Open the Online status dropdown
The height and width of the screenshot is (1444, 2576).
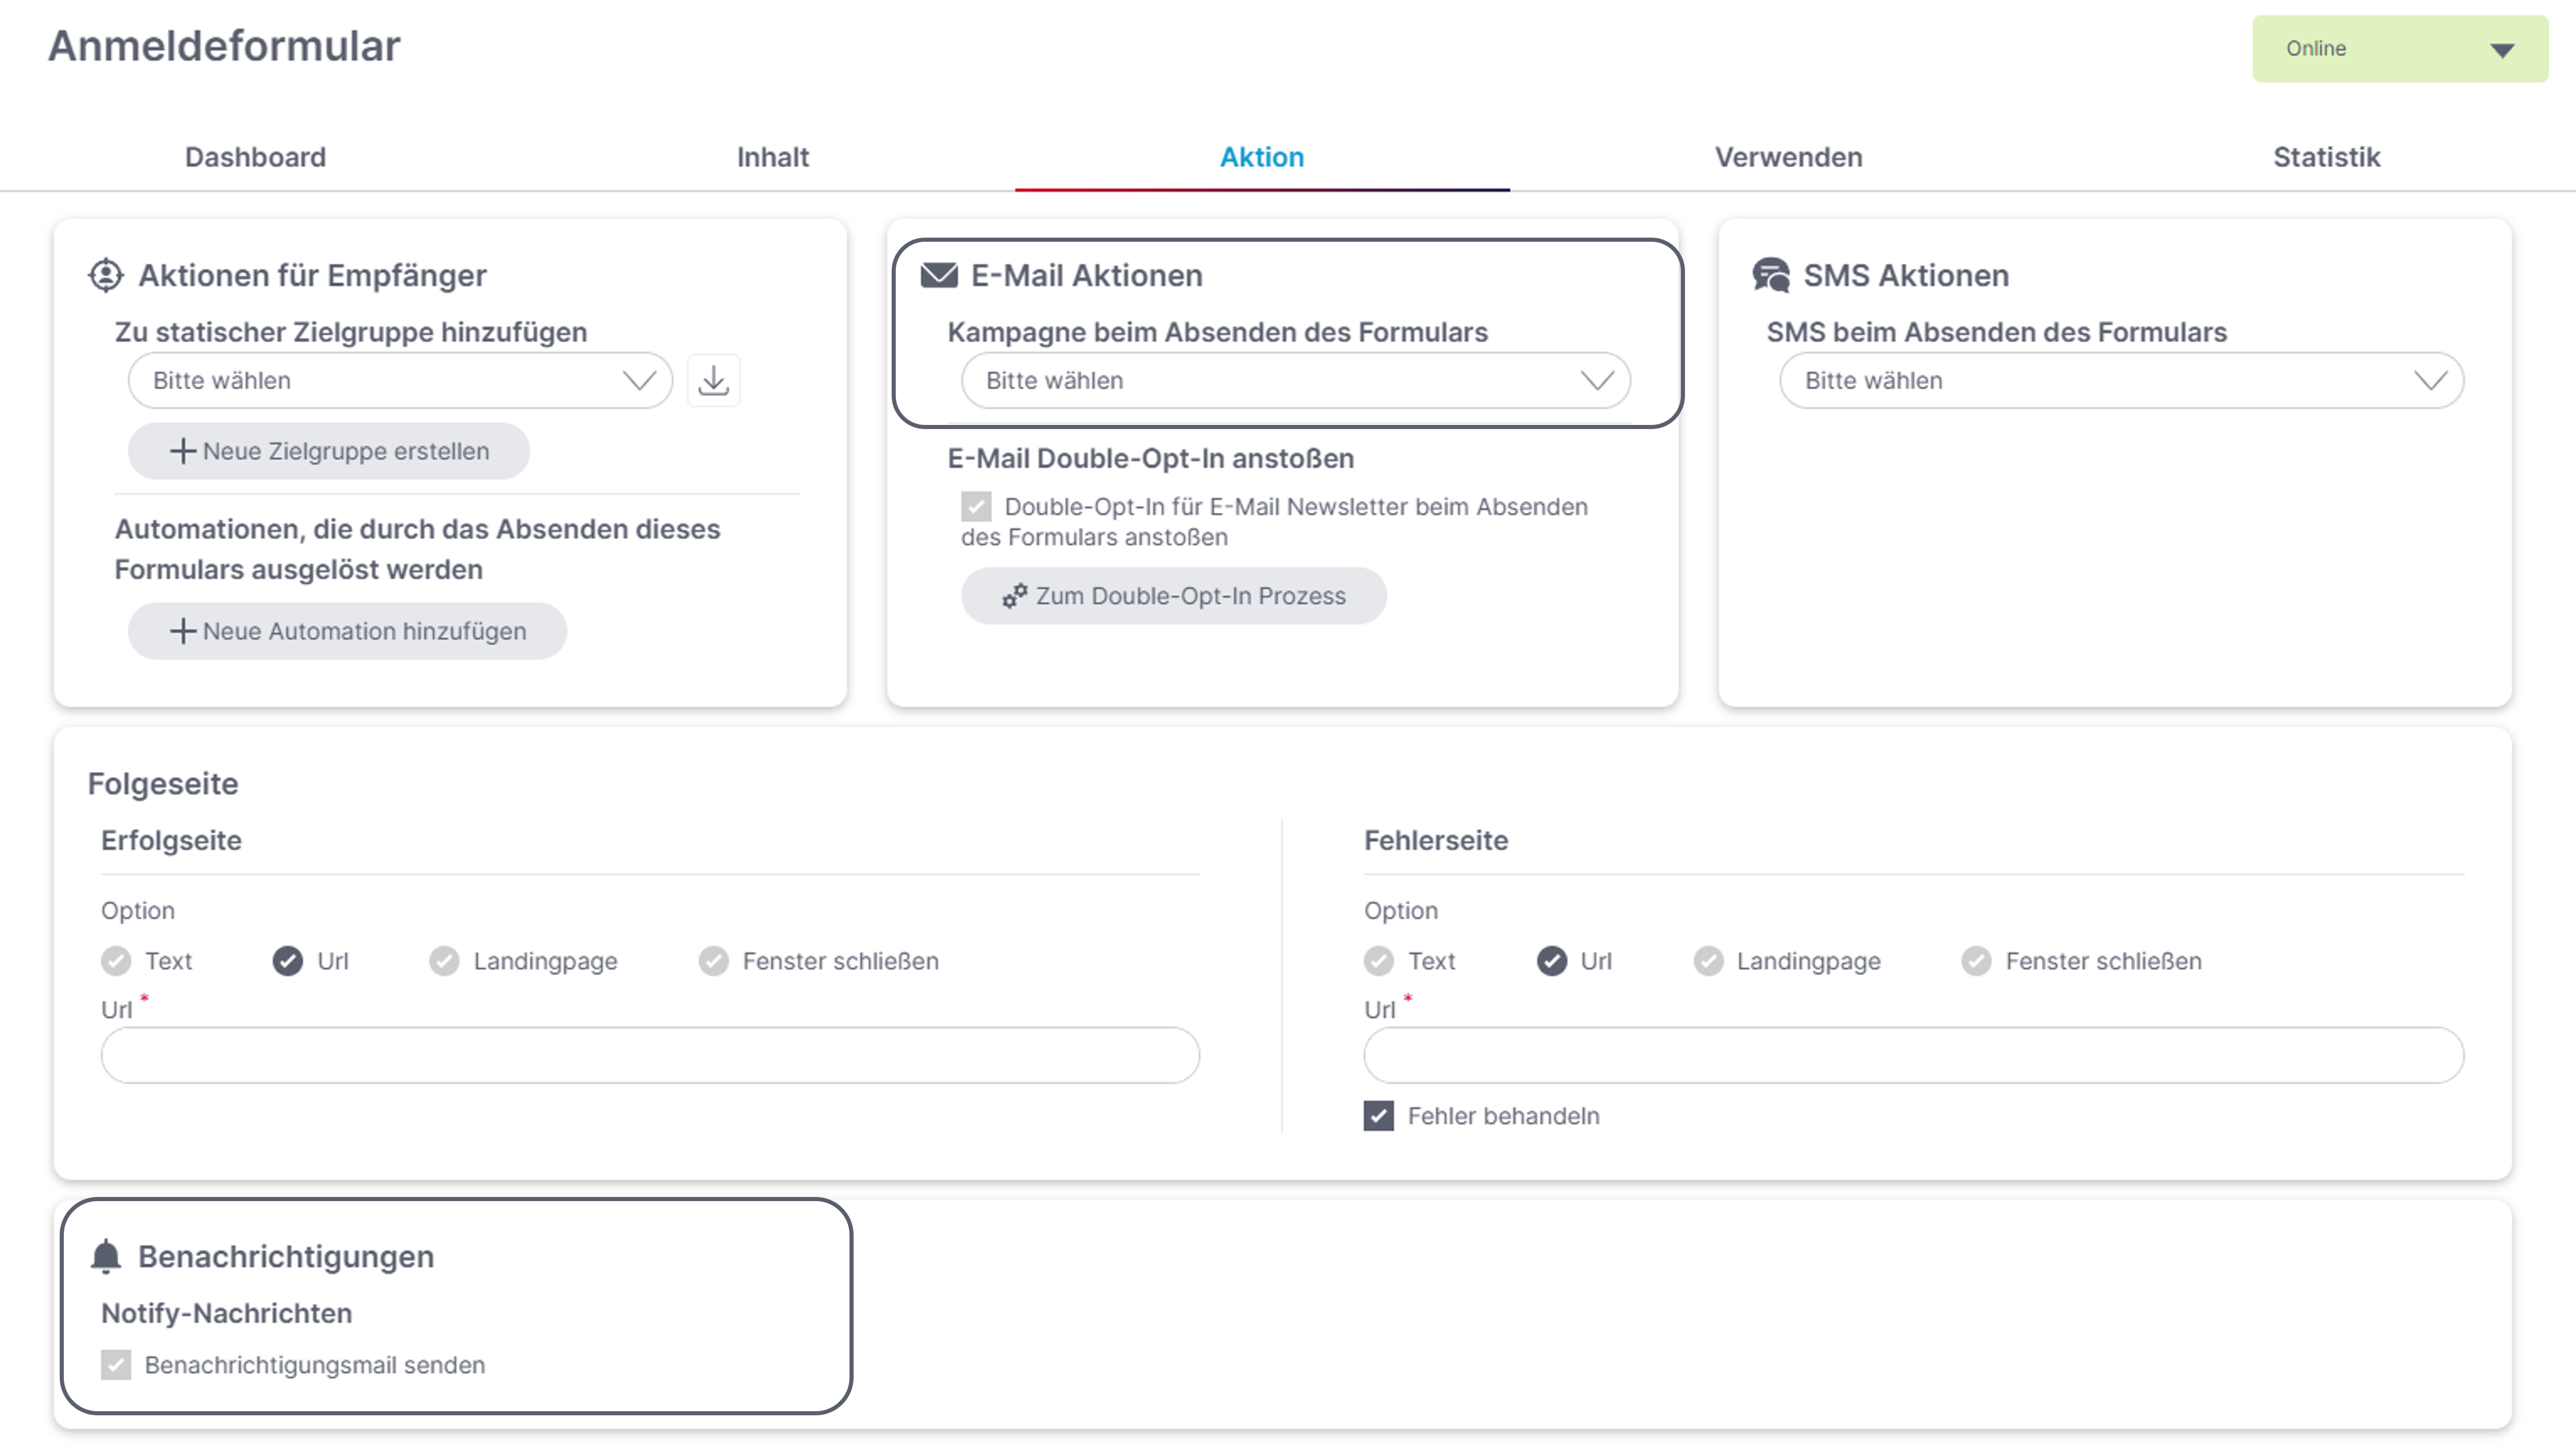[2399, 49]
